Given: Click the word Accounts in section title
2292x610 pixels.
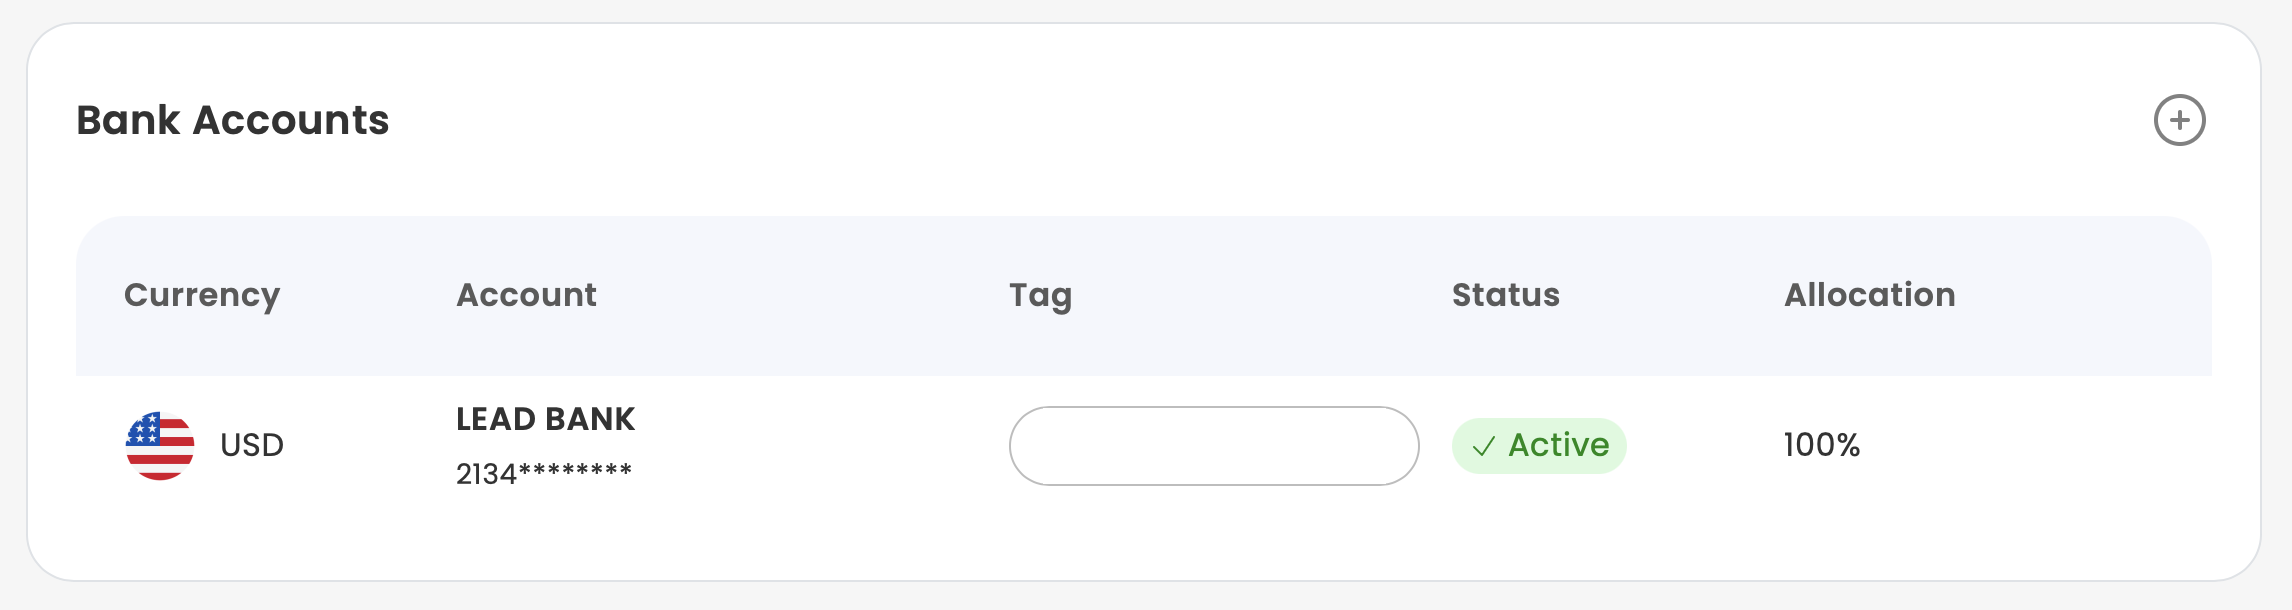Looking at the screenshot, I should 290,120.
